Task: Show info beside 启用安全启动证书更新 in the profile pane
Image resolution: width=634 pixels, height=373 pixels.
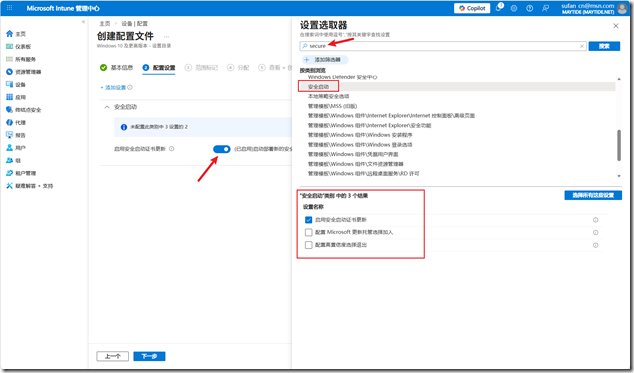Action: point(171,148)
